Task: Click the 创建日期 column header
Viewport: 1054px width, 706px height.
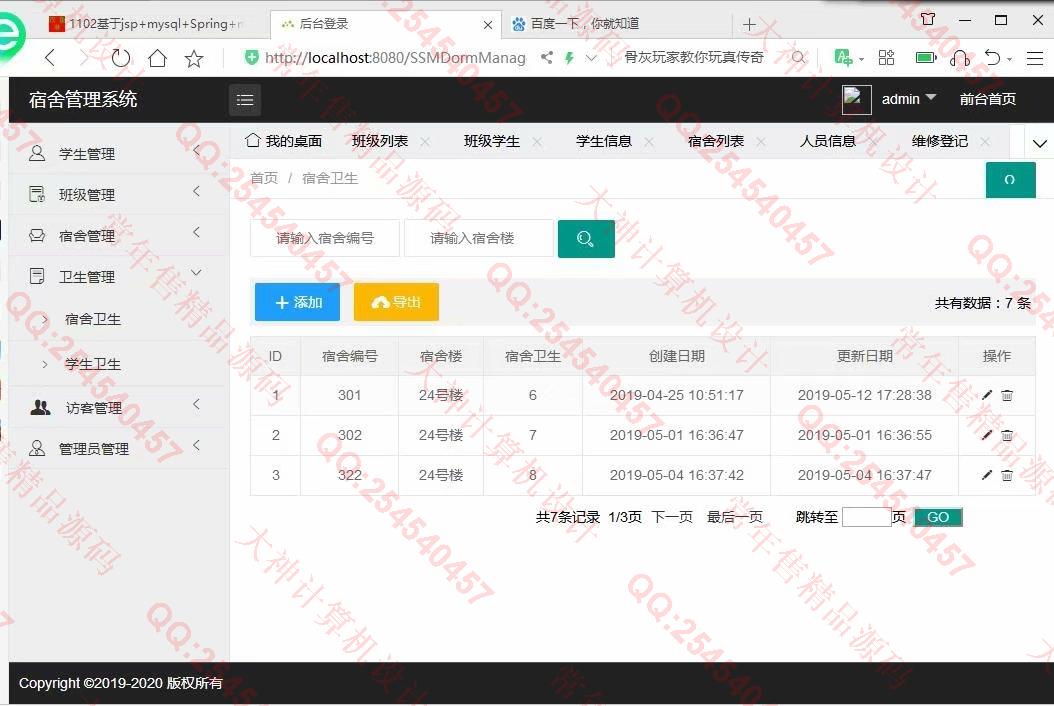Action: click(676, 356)
